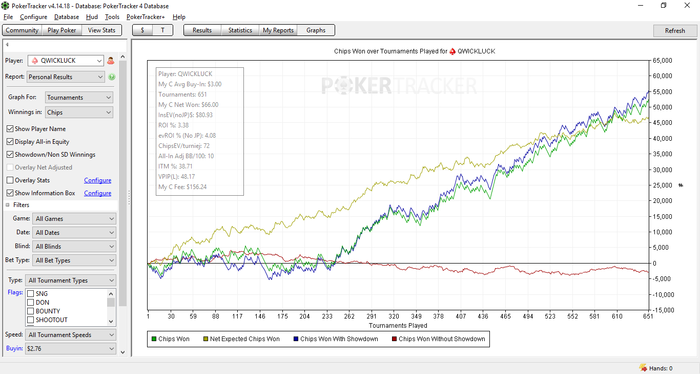Image resolution: width=700 pixels, height=374 pixels.
Task: Open the Speed All Tournament Speeds dropdown
Action: tap(71, 335)
